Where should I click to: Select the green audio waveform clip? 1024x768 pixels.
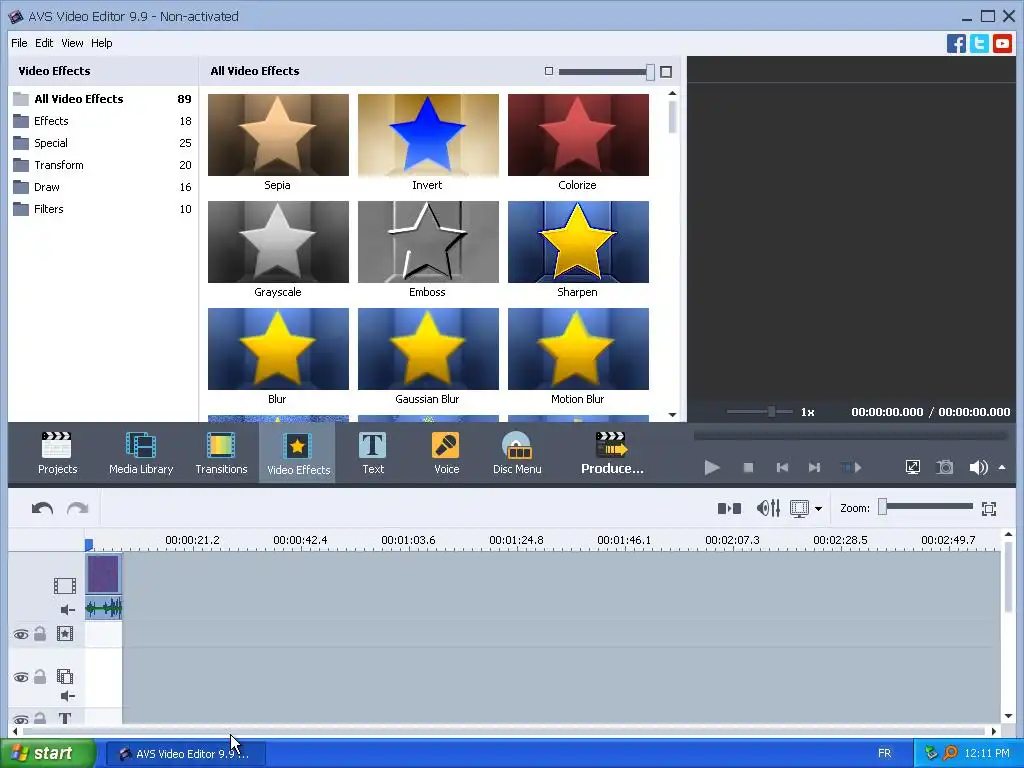point(103,609)
